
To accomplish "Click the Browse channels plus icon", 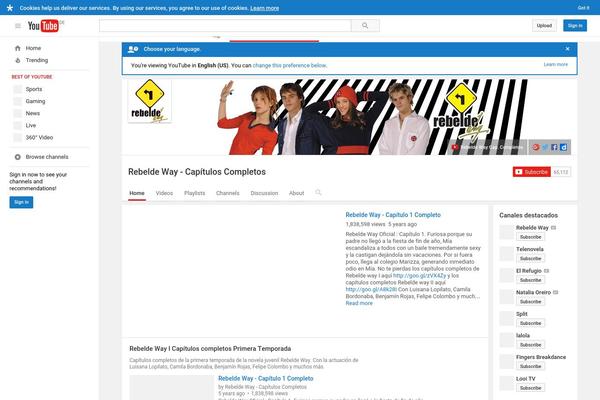I will pyautogui.click(x=18, y=157).
